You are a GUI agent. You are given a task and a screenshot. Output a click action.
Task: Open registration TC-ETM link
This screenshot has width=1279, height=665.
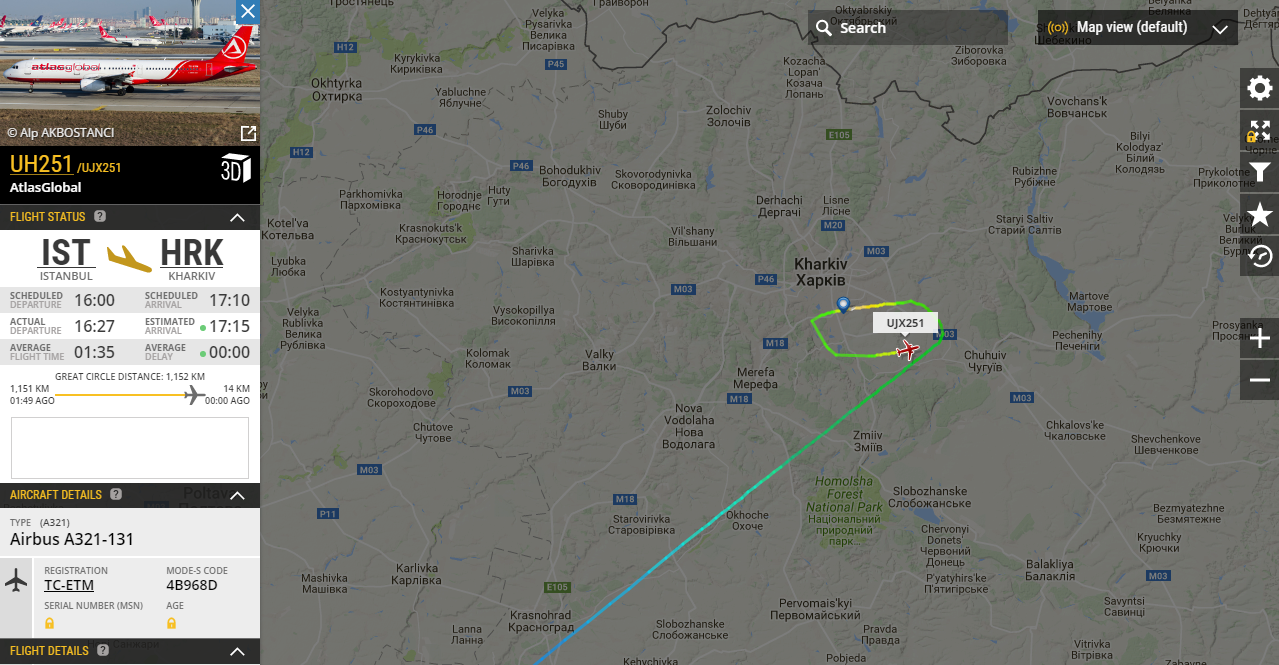(69, 585)
